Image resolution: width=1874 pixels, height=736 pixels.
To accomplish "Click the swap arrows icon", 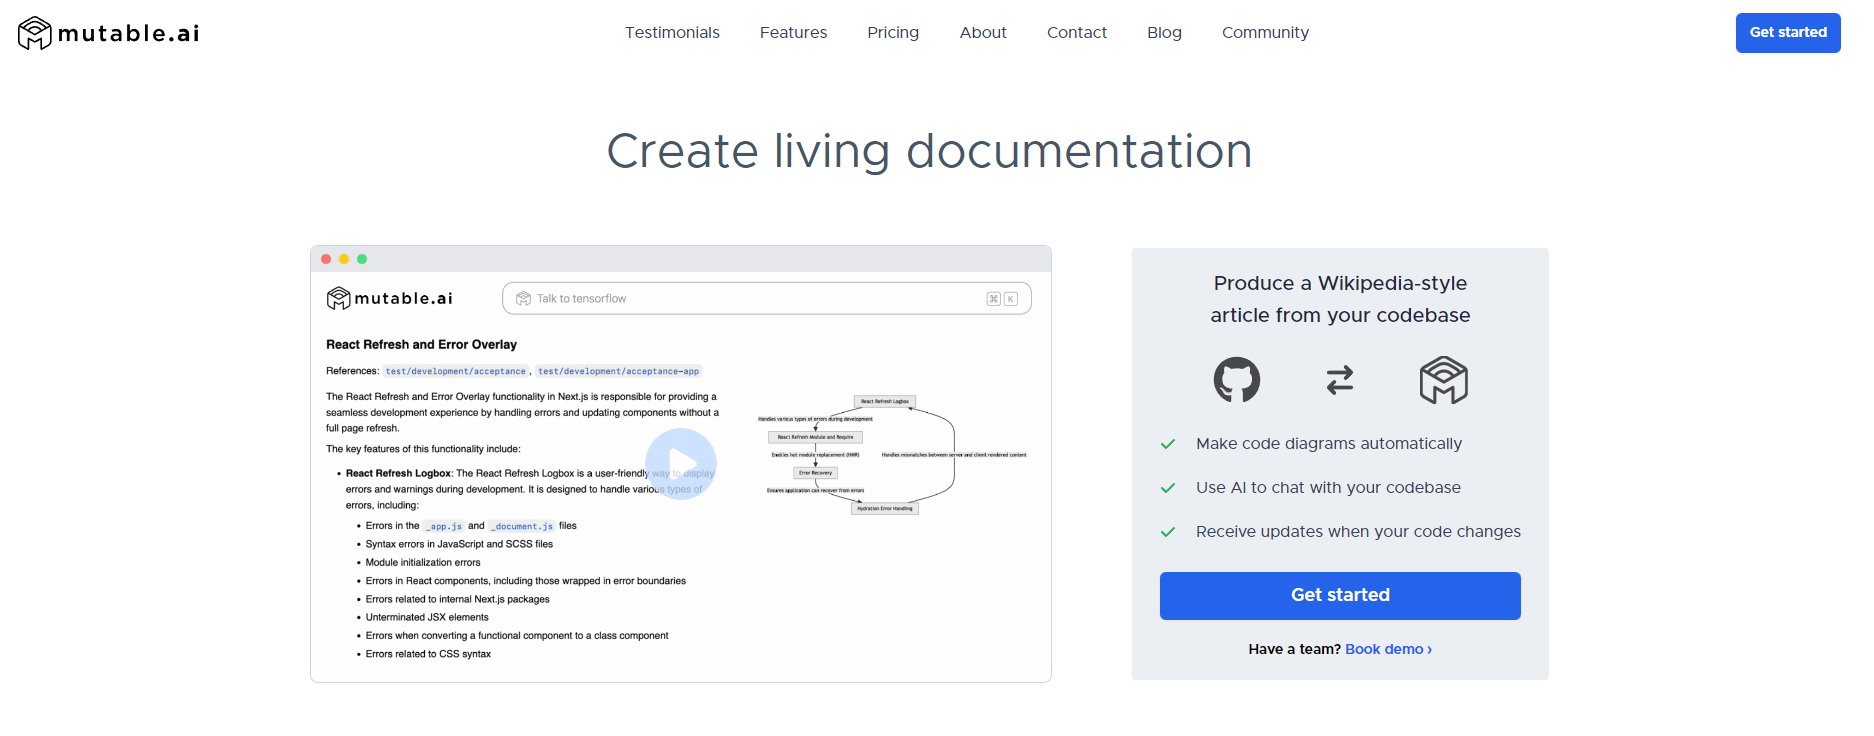I will [x=1340, y=380].
